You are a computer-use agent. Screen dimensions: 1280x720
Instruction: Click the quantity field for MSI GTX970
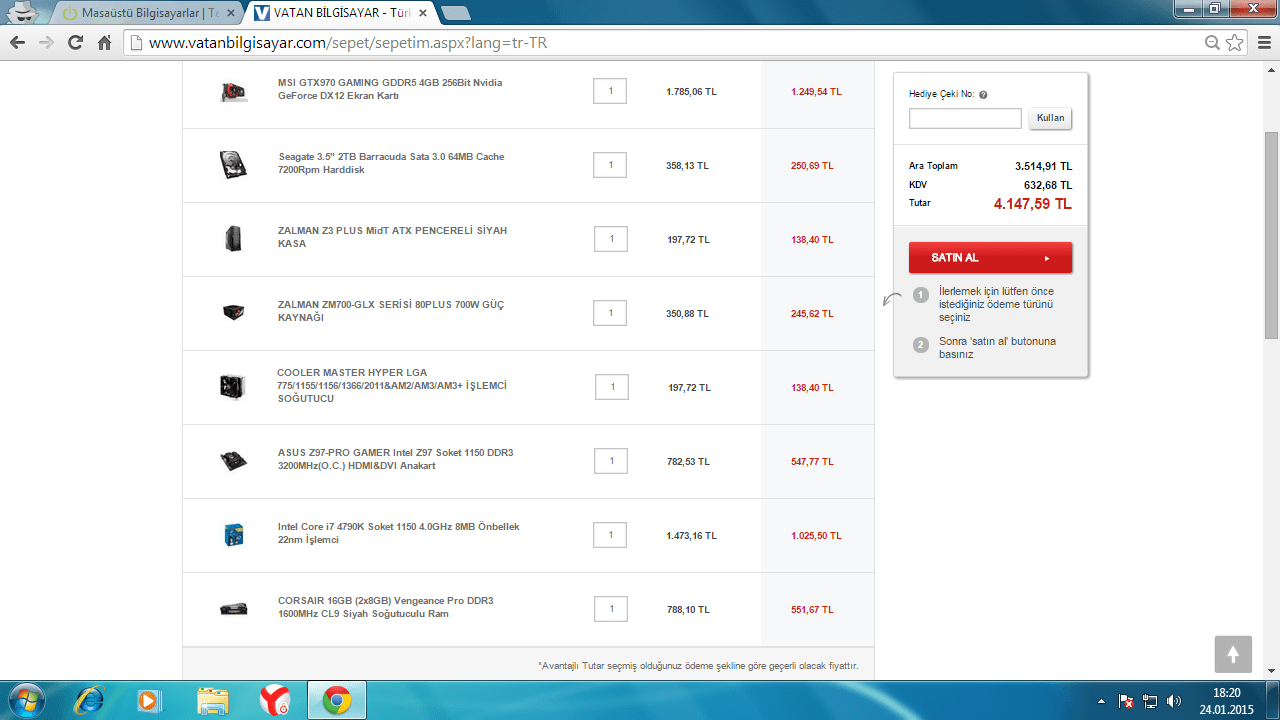tap(610, 91)
